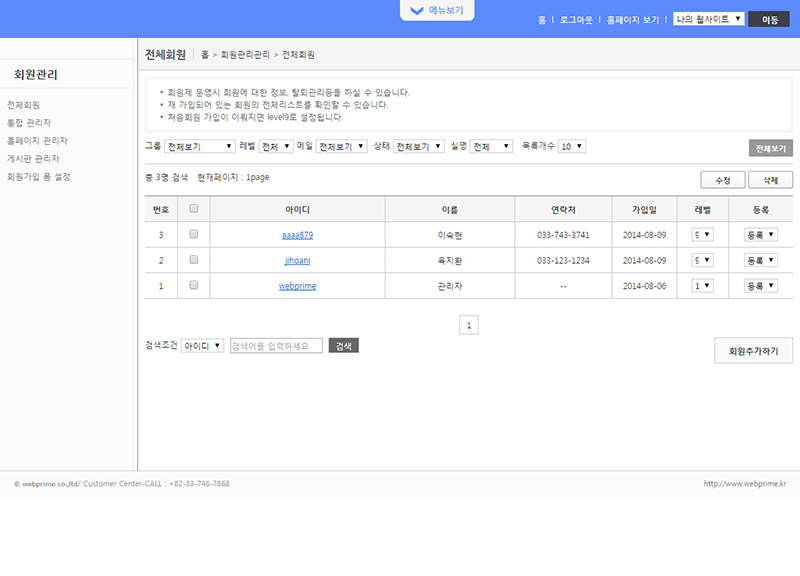Open 홈페이지 보기 link
The image size is (800, 576).
633,20
